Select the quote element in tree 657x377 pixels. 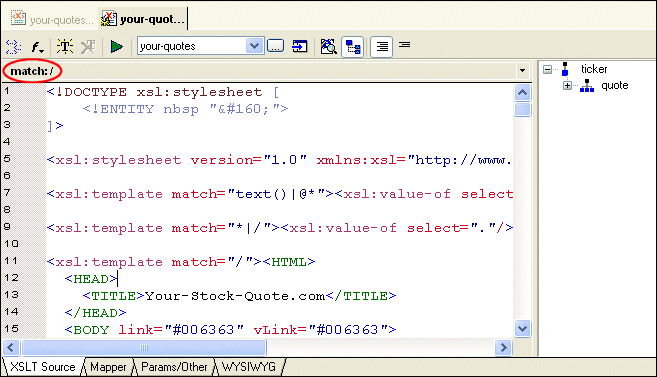click(x=615, y=85)
